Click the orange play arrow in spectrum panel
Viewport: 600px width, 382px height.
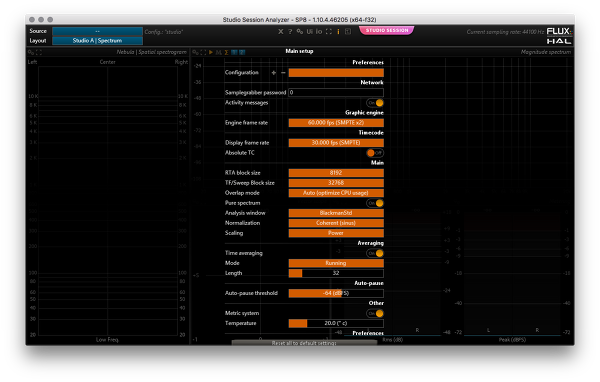pos(211,52)
